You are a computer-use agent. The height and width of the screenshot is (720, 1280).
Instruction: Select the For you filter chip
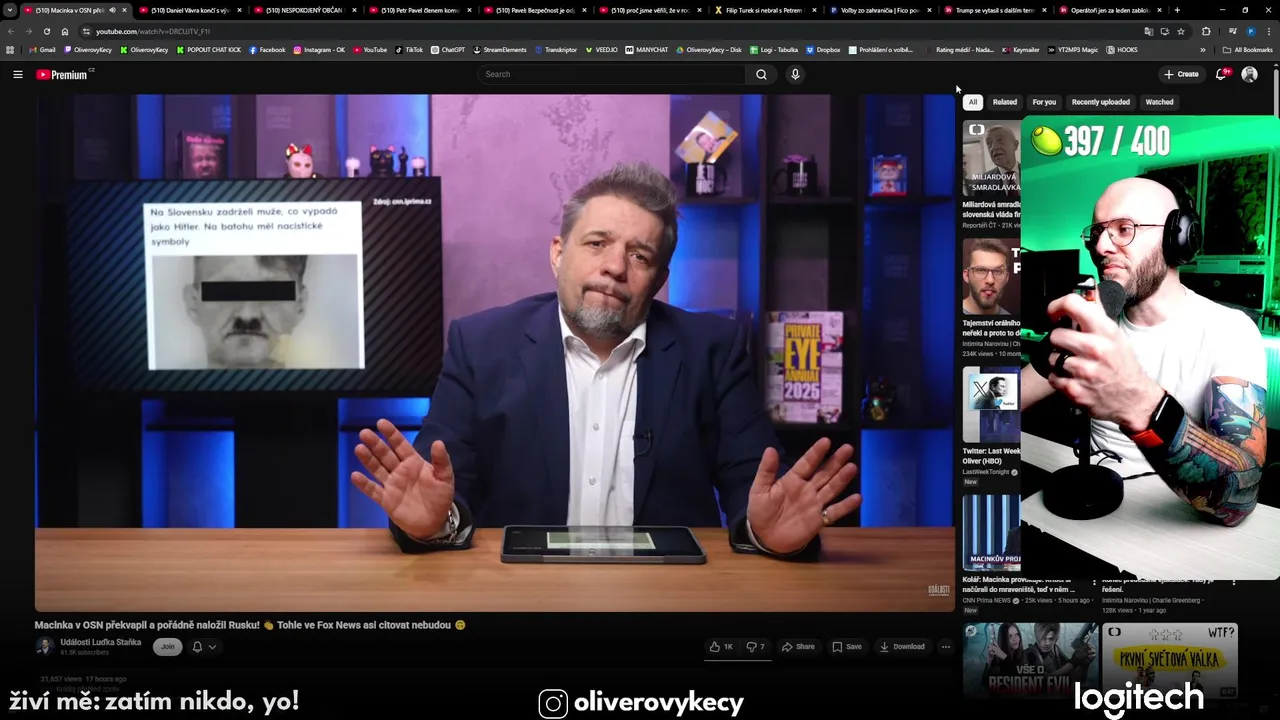1044,102
